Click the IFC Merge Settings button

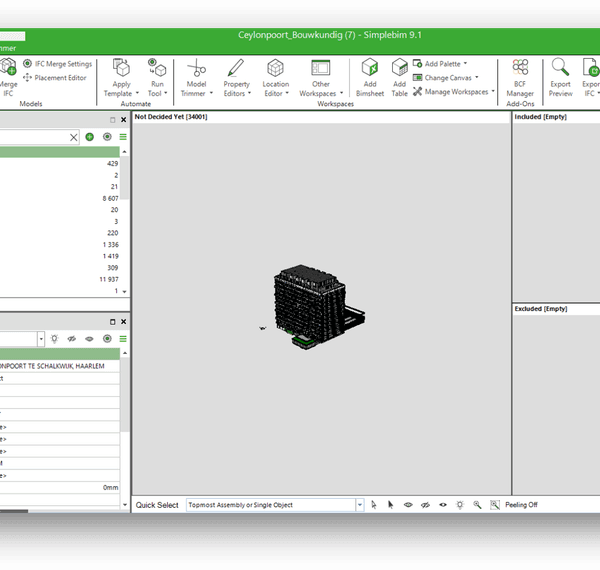(x=62, y=64)
